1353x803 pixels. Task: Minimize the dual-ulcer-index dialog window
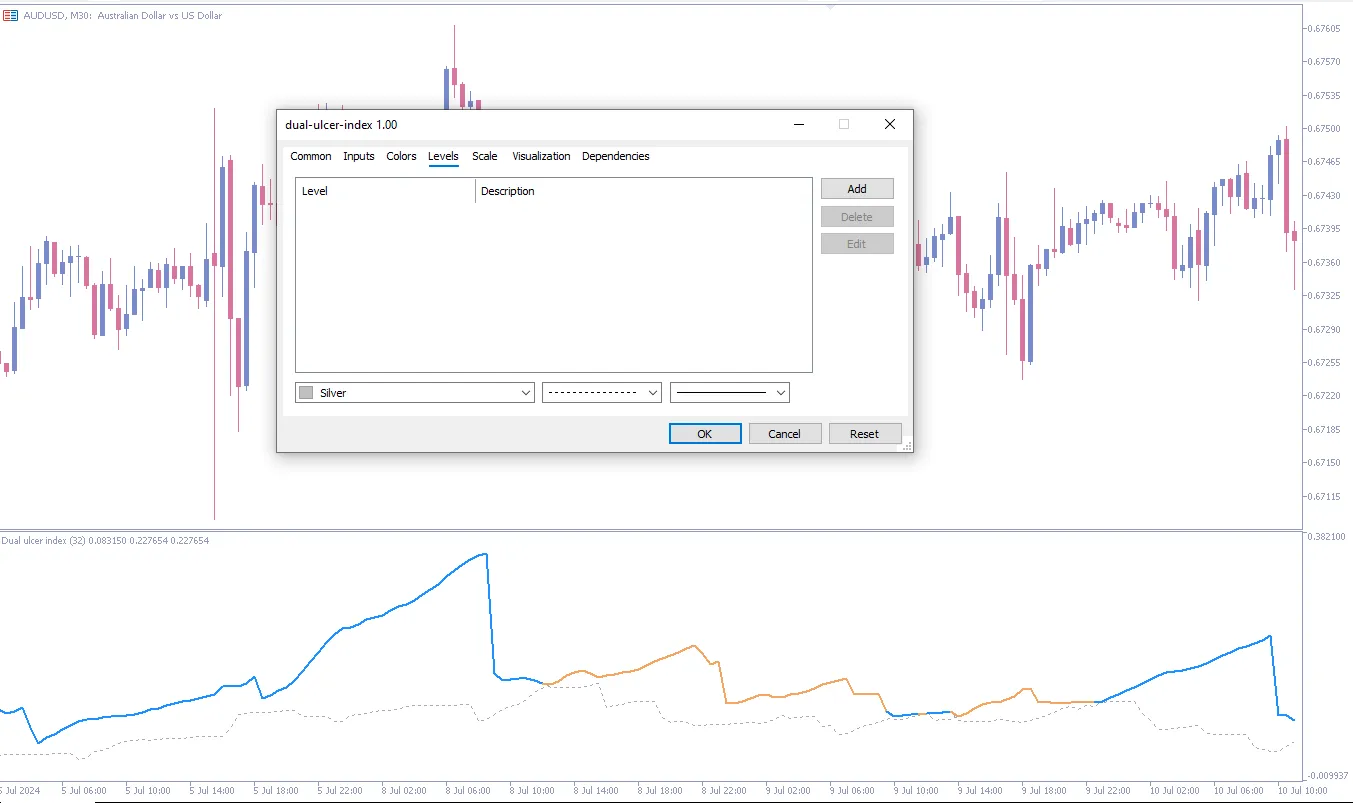coord(799,124)
